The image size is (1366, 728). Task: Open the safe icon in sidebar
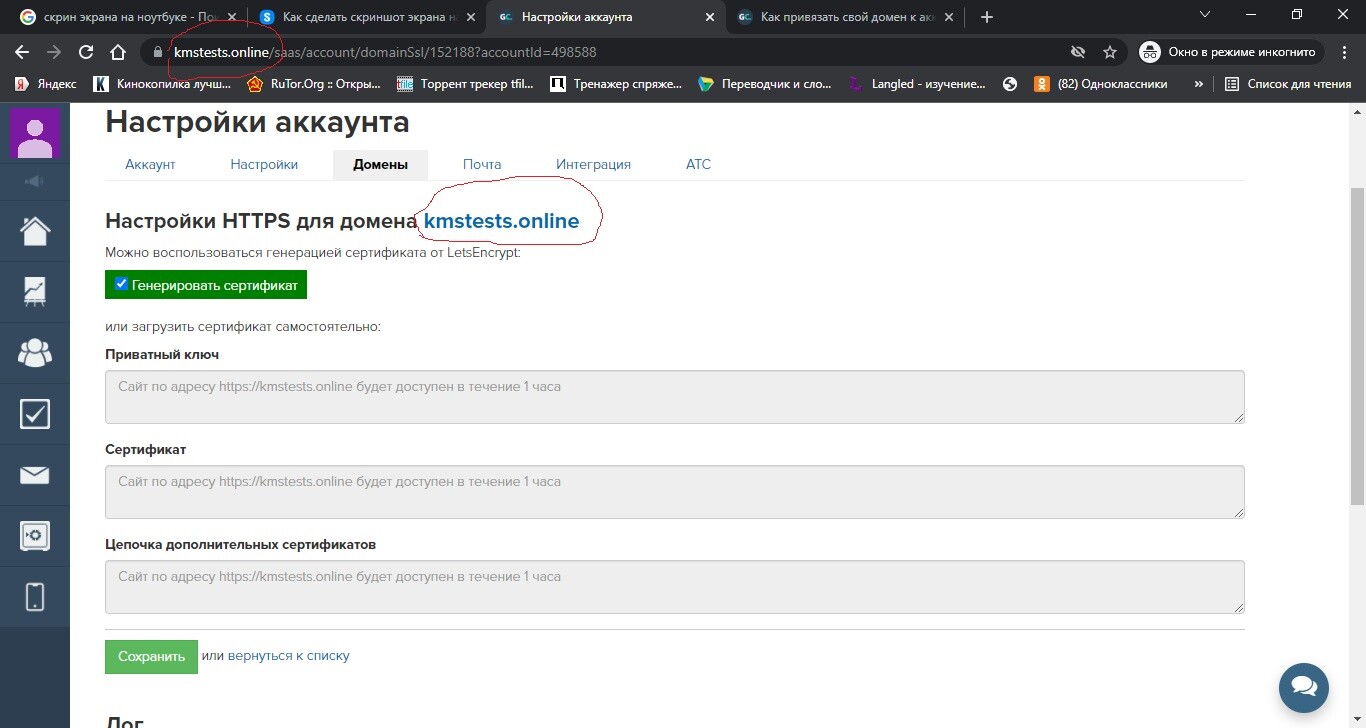point(35,536)
